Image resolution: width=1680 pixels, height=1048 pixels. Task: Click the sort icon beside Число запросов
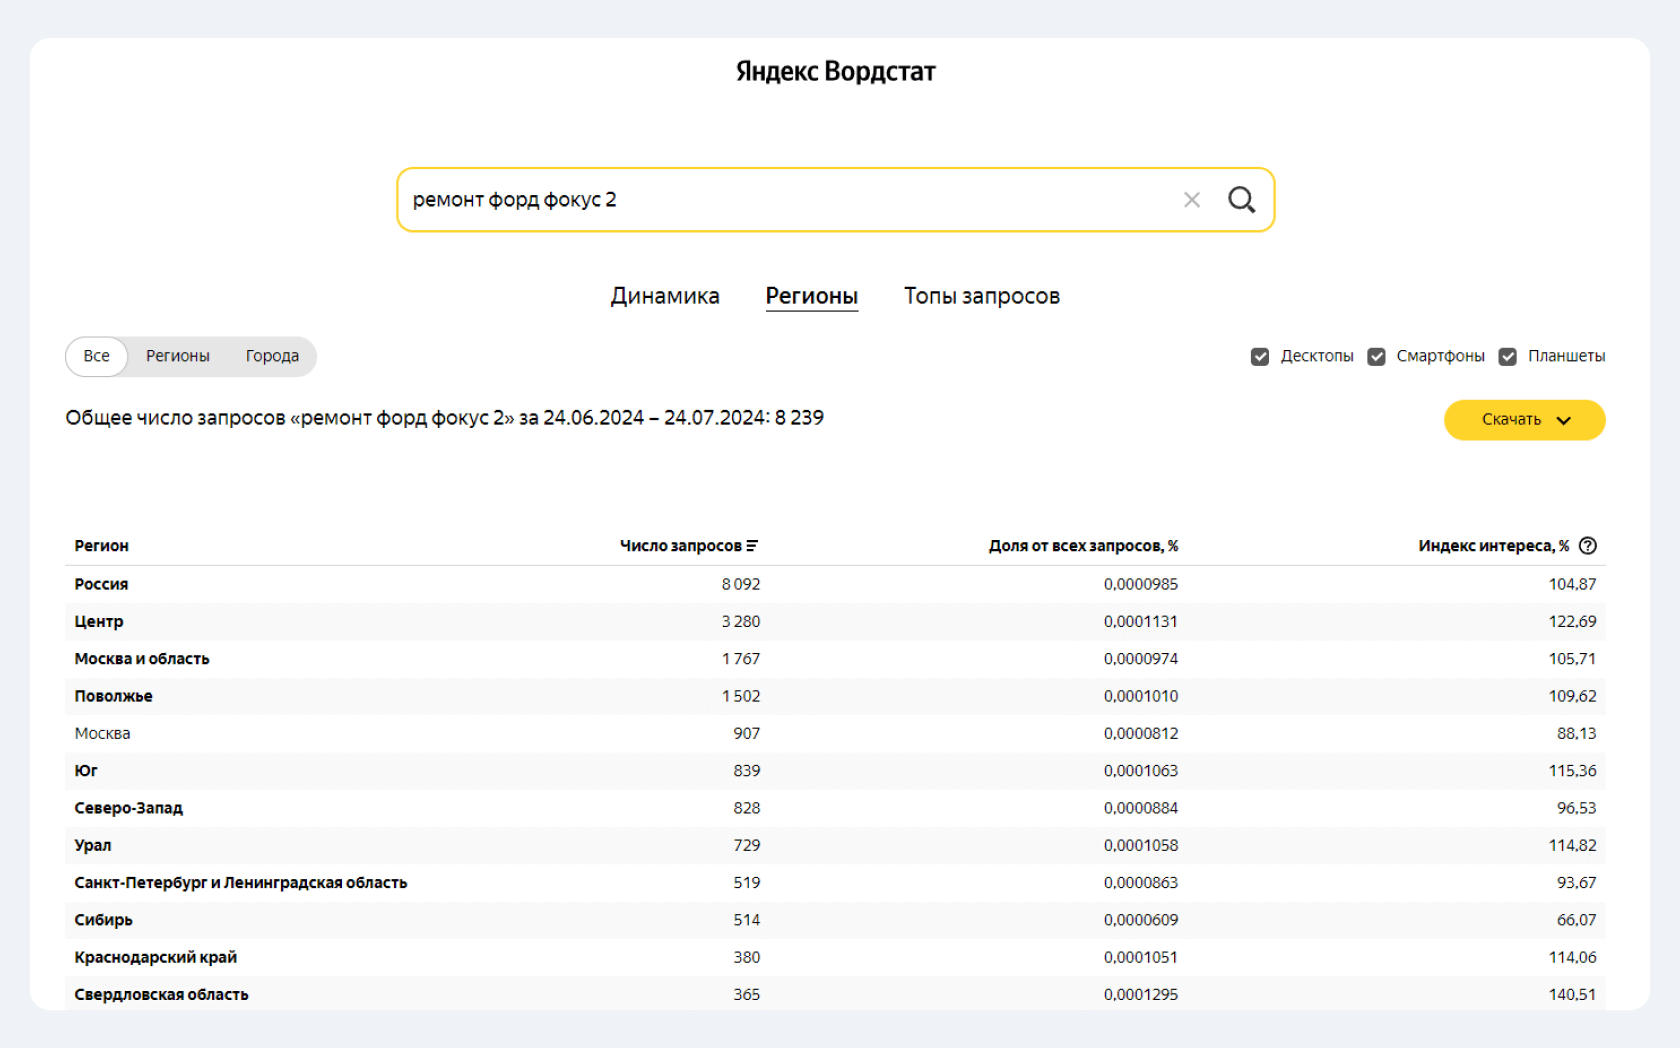[752, 546]
